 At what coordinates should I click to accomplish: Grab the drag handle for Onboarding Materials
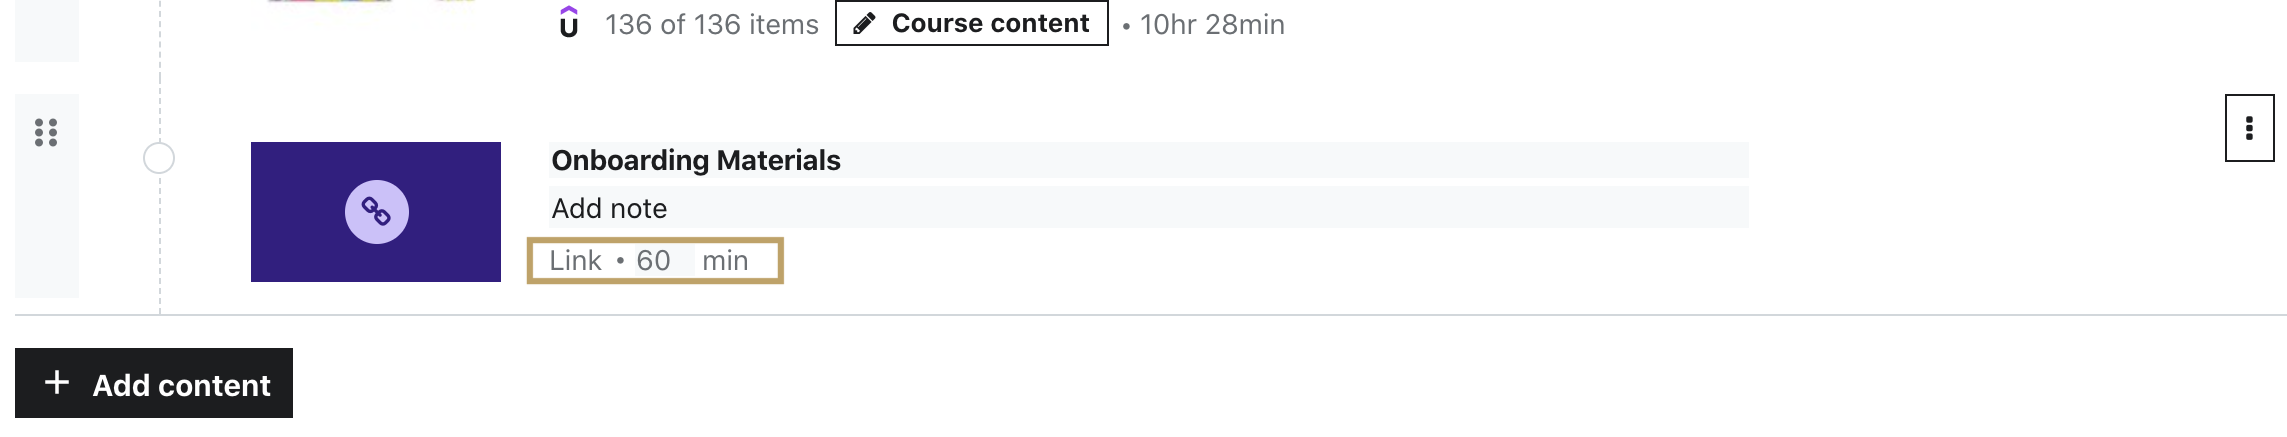[x=46, y=133]
